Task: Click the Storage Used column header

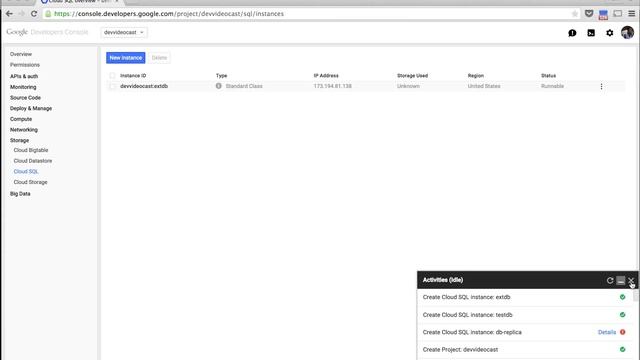Action: [413, 76]
